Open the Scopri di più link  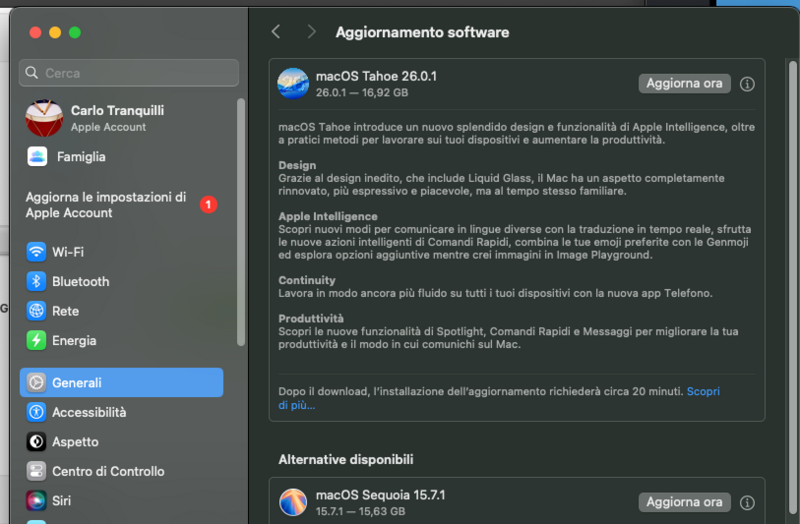[x=703, y=391]
